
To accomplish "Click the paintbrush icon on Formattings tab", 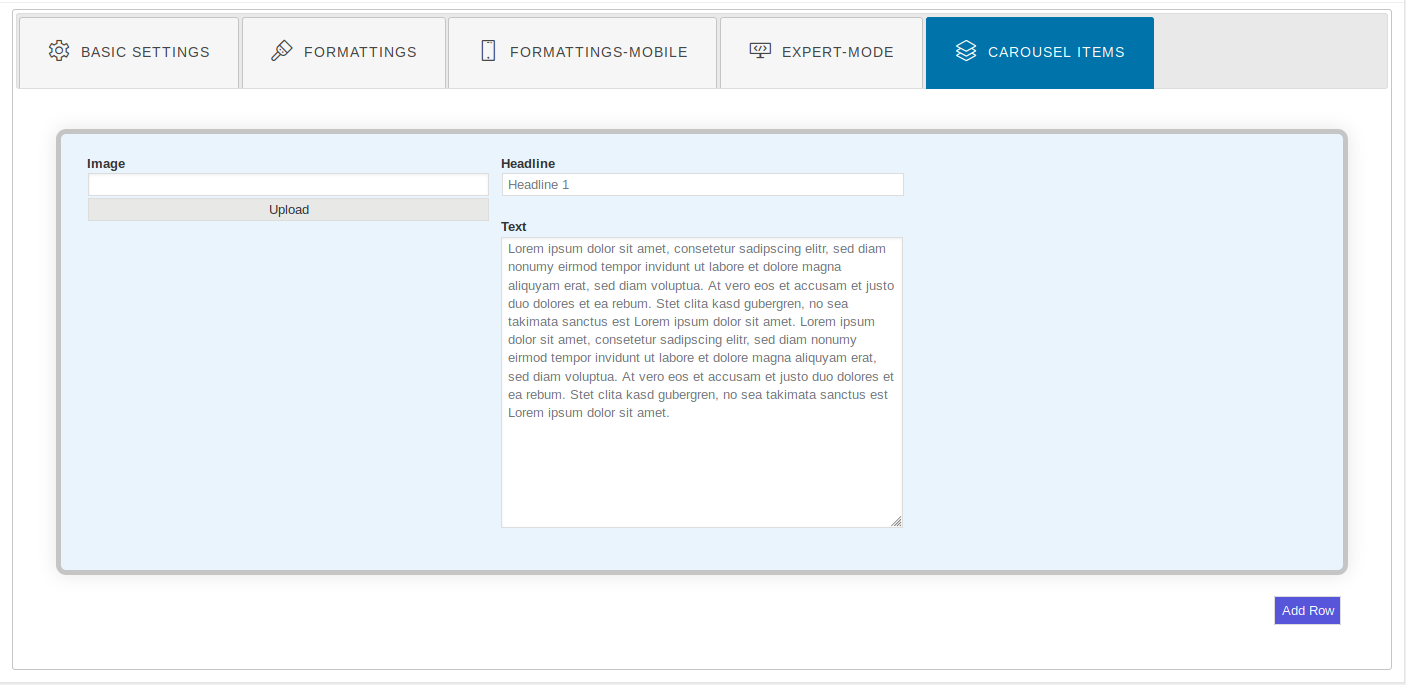I will point(282,51).
